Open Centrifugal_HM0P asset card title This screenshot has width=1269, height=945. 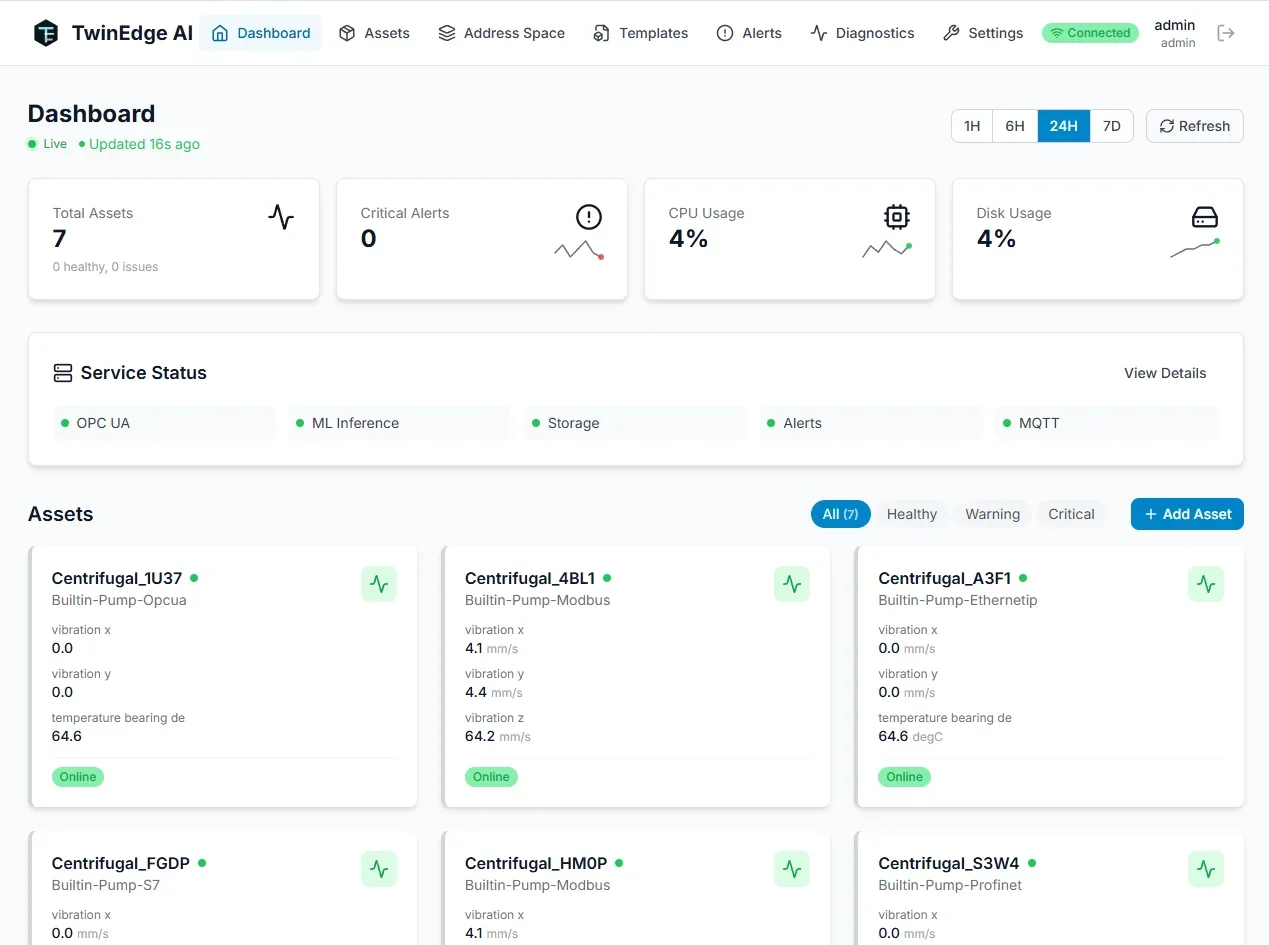tap(536, 863)
